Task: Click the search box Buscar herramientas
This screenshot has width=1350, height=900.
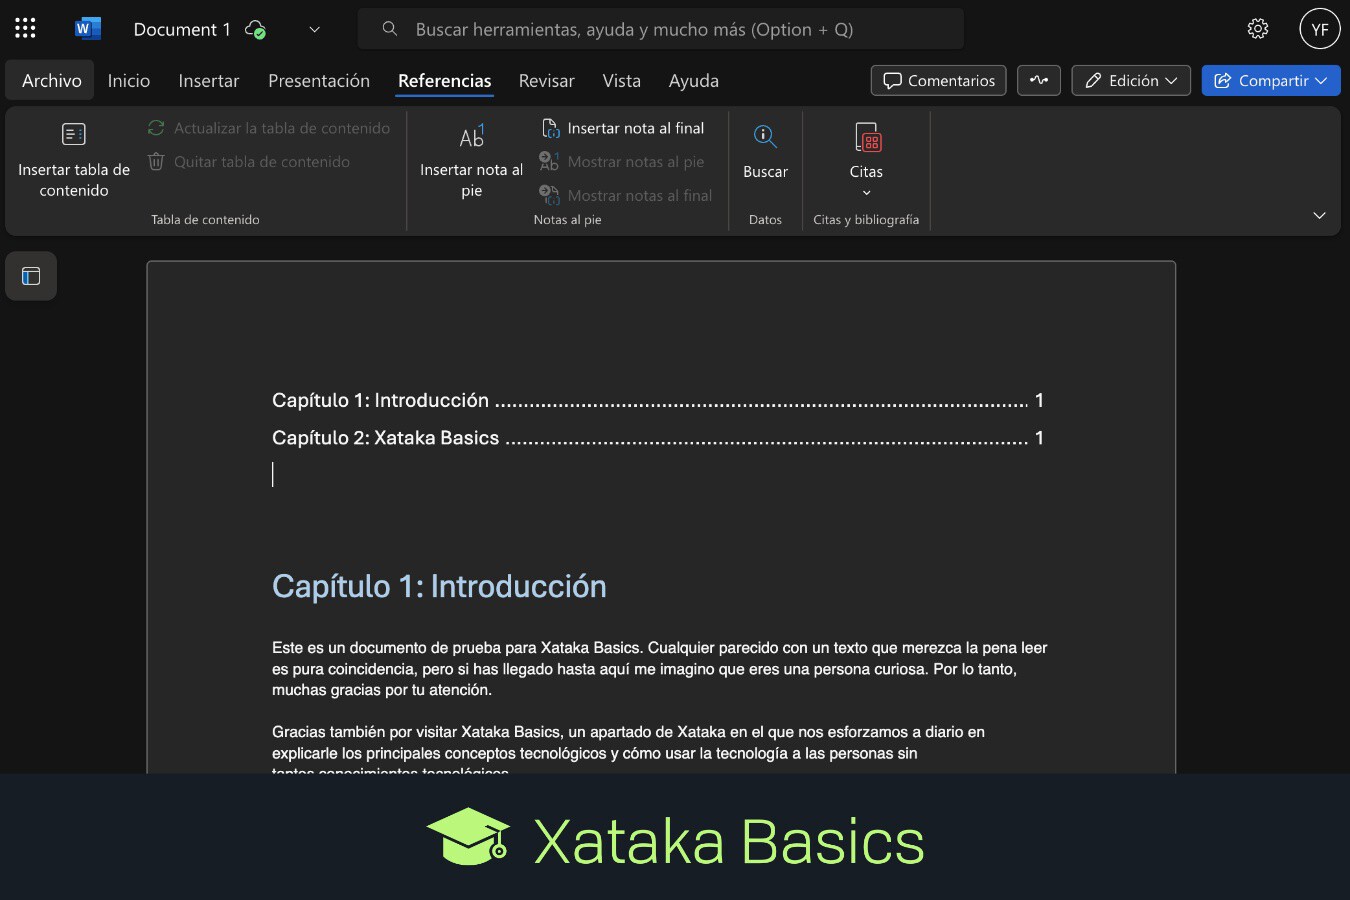Action: [660, 30]
